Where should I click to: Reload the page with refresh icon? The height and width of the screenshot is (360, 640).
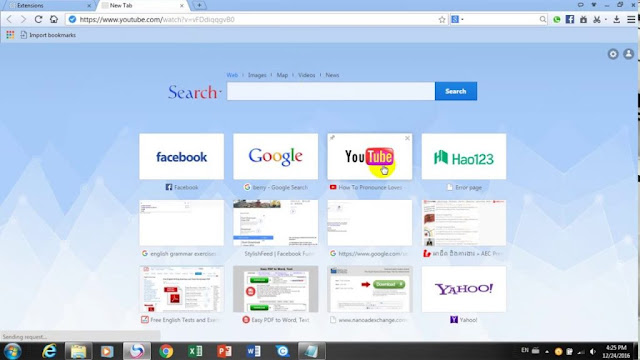[x=38, y=19]
